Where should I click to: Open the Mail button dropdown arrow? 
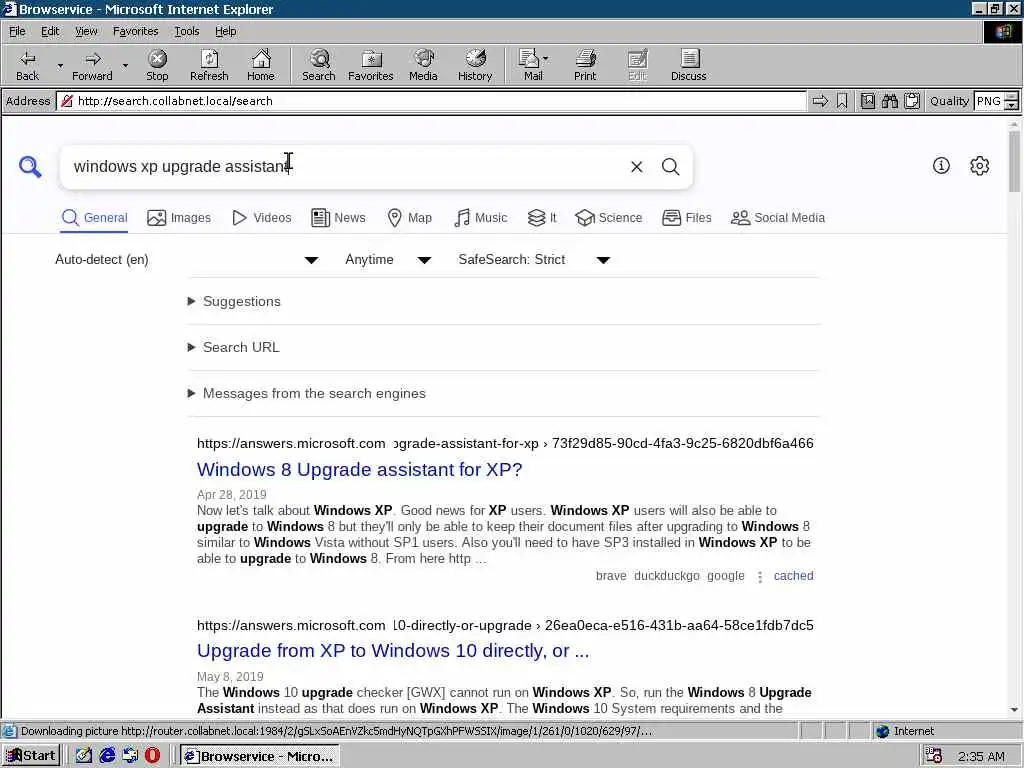(546, 59)
